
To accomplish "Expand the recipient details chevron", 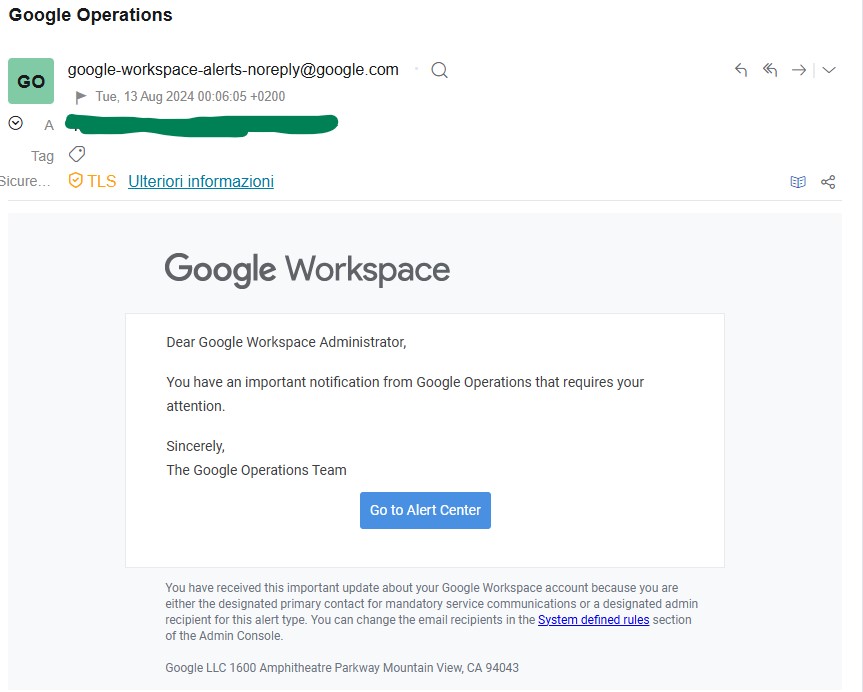I will [15, 123].
